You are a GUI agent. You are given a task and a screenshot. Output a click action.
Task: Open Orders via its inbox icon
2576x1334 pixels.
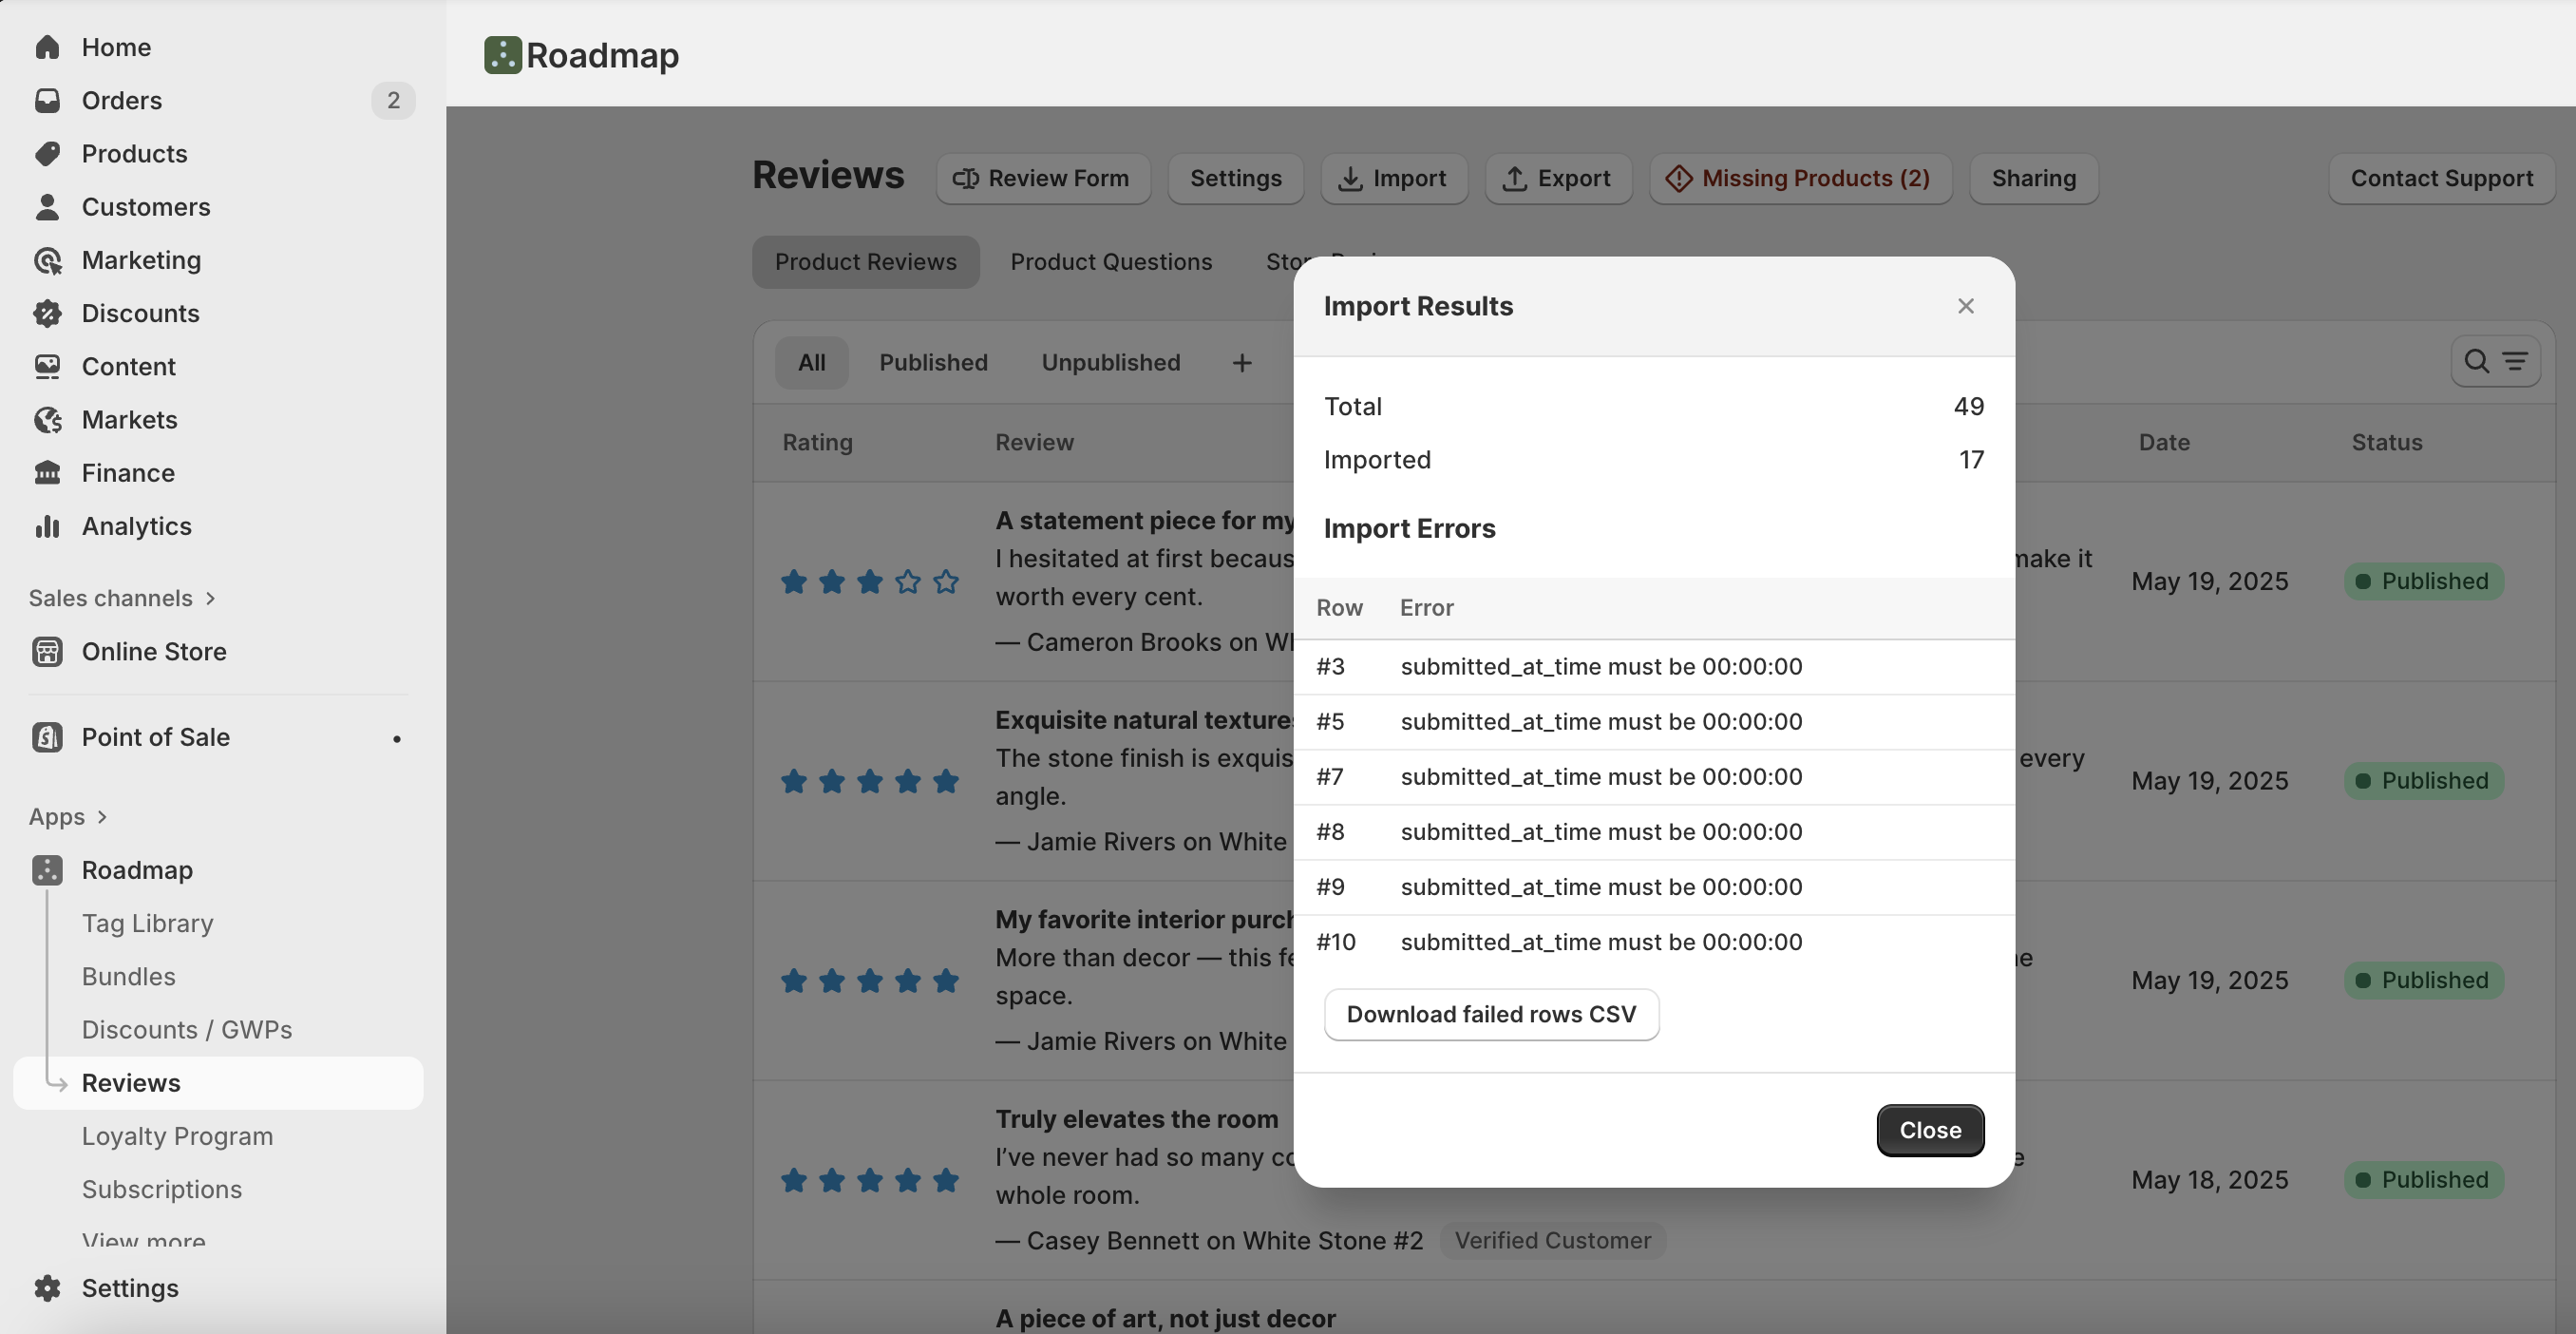point(47,100)
